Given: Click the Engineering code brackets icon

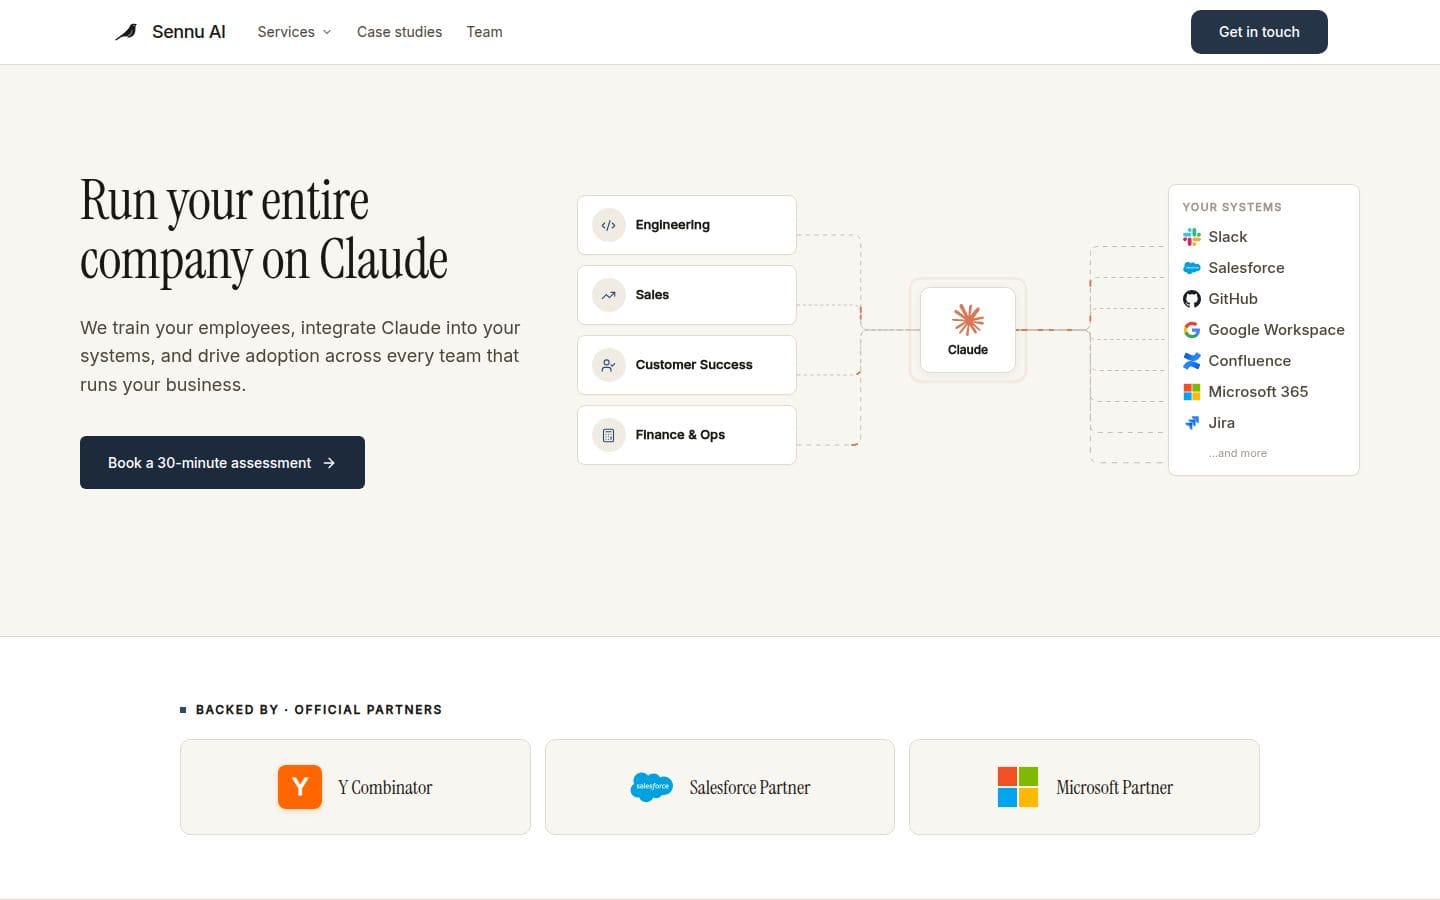Looking at the screenshot, I should (x=608, y=225).
